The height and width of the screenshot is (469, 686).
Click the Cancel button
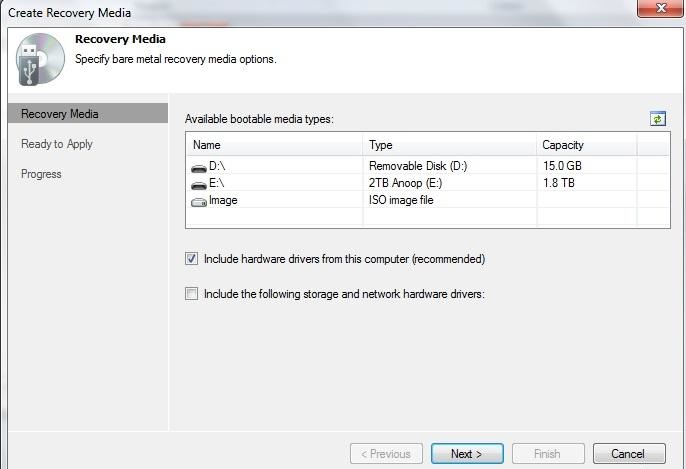[629, 453]
